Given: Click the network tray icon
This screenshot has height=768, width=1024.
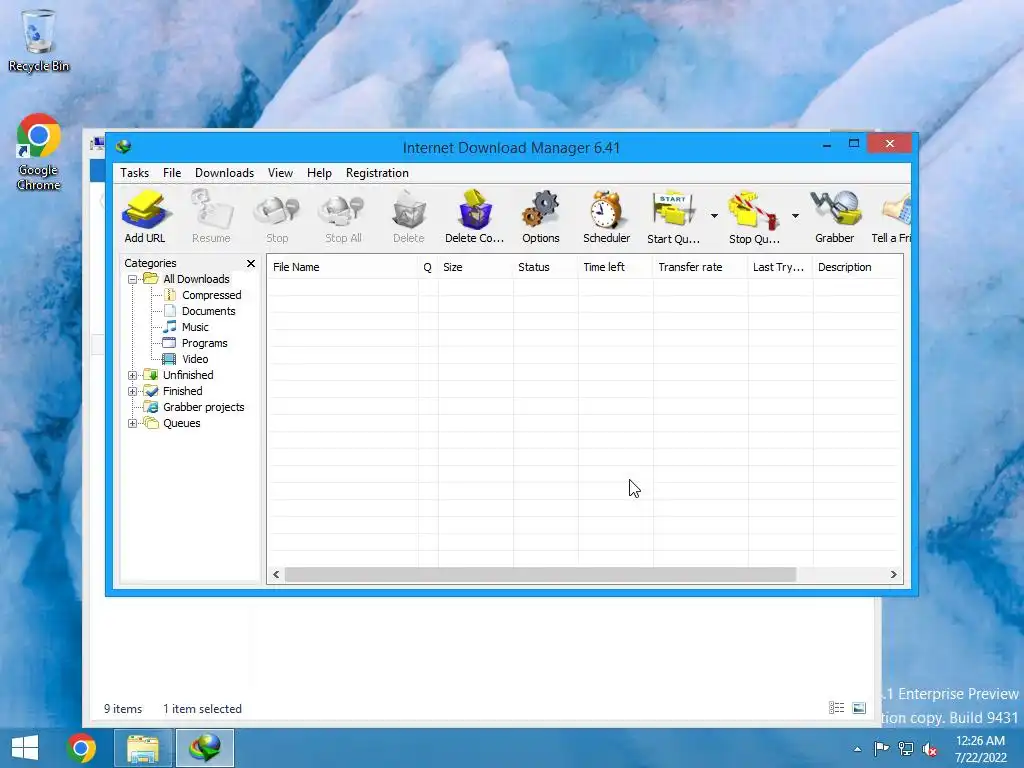Looking at the screenshot, I should coord(906,748).
